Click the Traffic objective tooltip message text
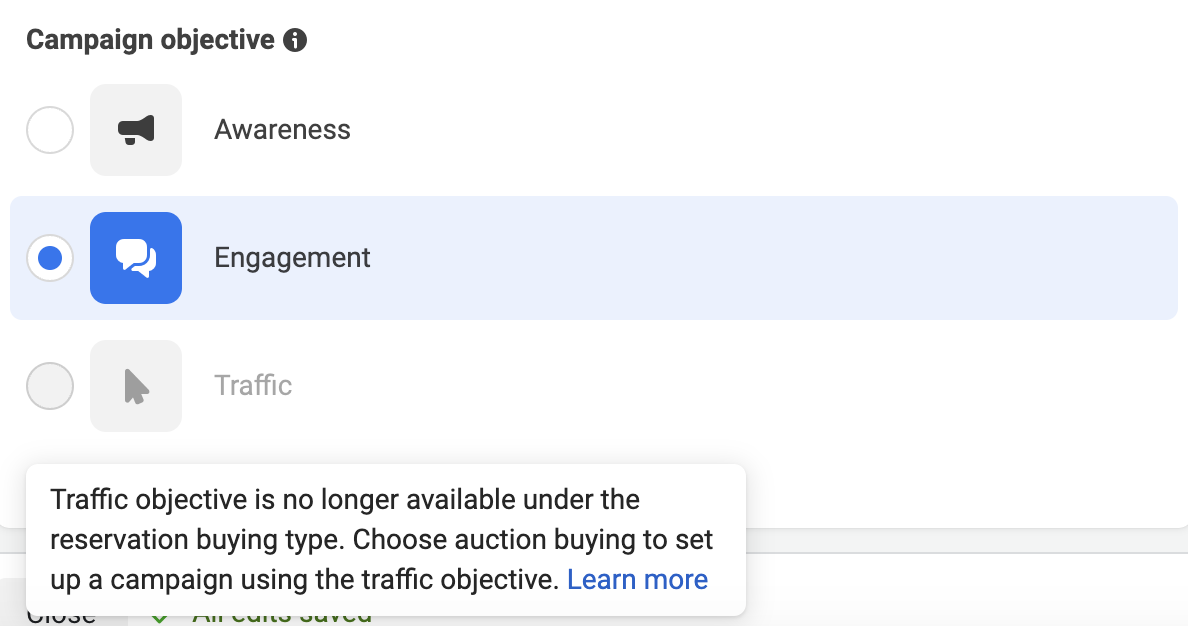Viewport: 1188px width, 626px height. pos(381,540)
